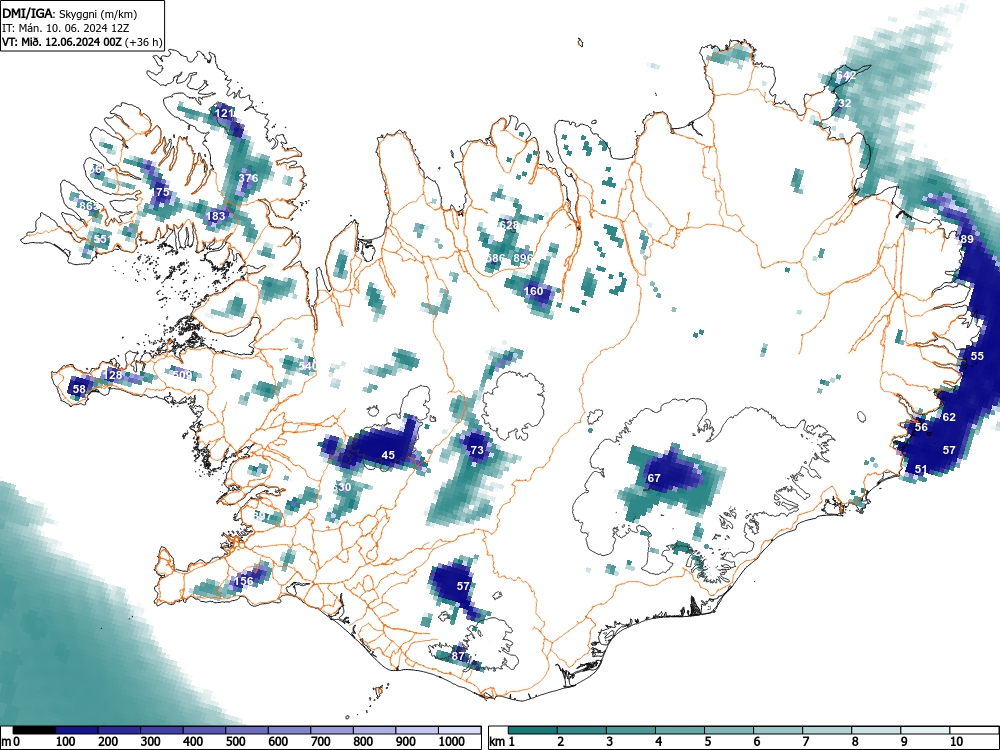Select the "175" visibility value
Image resolution: width=1000 pixels, height=750 pixels.
pos(161,192)
